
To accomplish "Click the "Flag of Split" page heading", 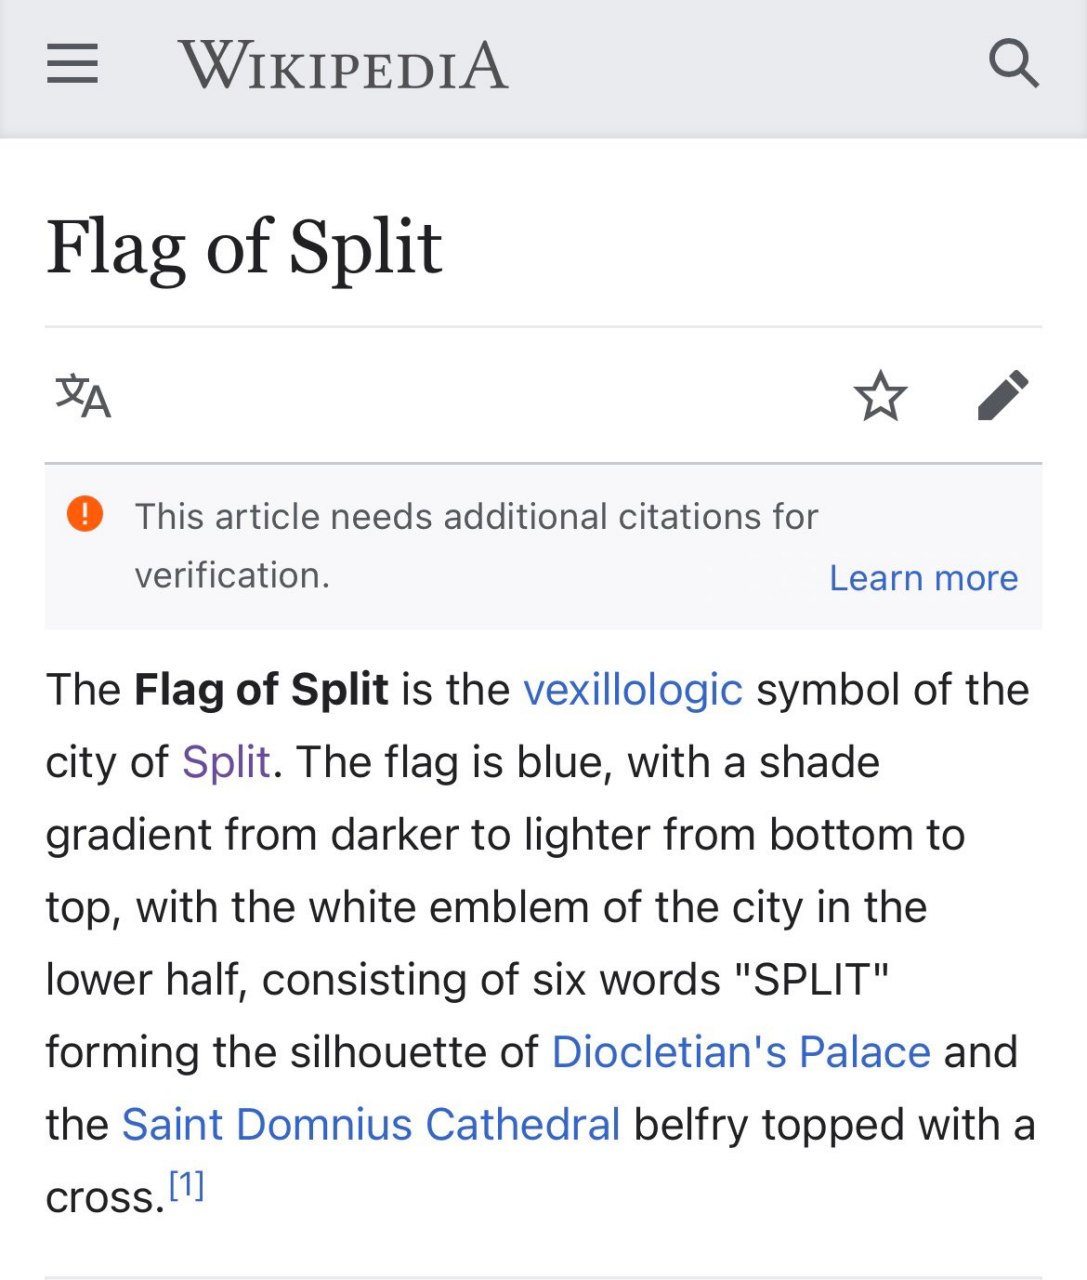I will (244, 248).
